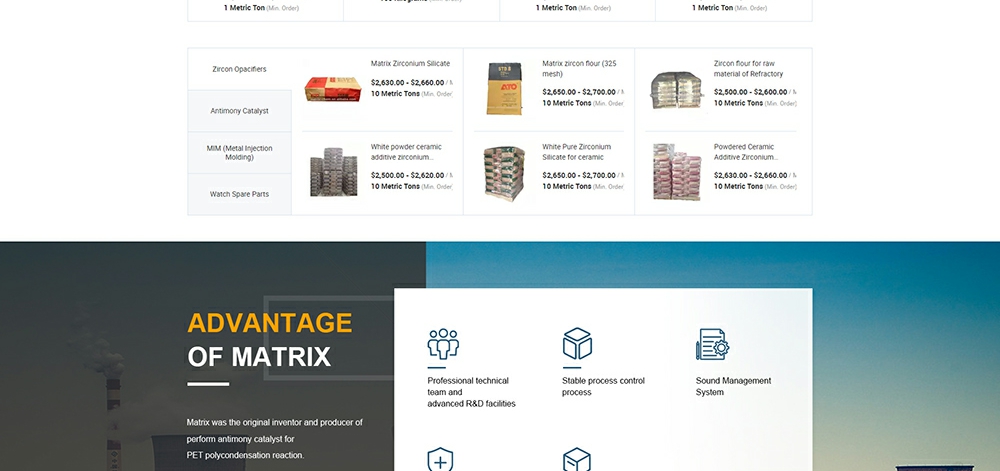Click the stable process control cube icon
This screenshot has width=1000, height=471.
click(577, 344)
